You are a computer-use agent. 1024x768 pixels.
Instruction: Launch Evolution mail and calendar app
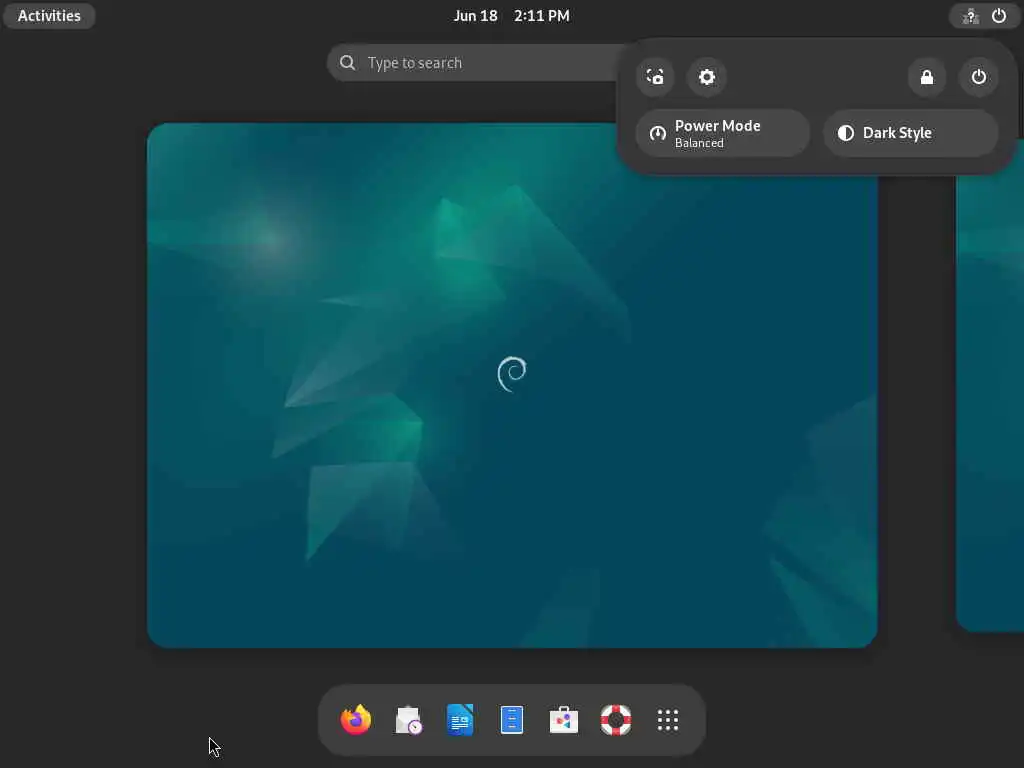coord(408,720)
